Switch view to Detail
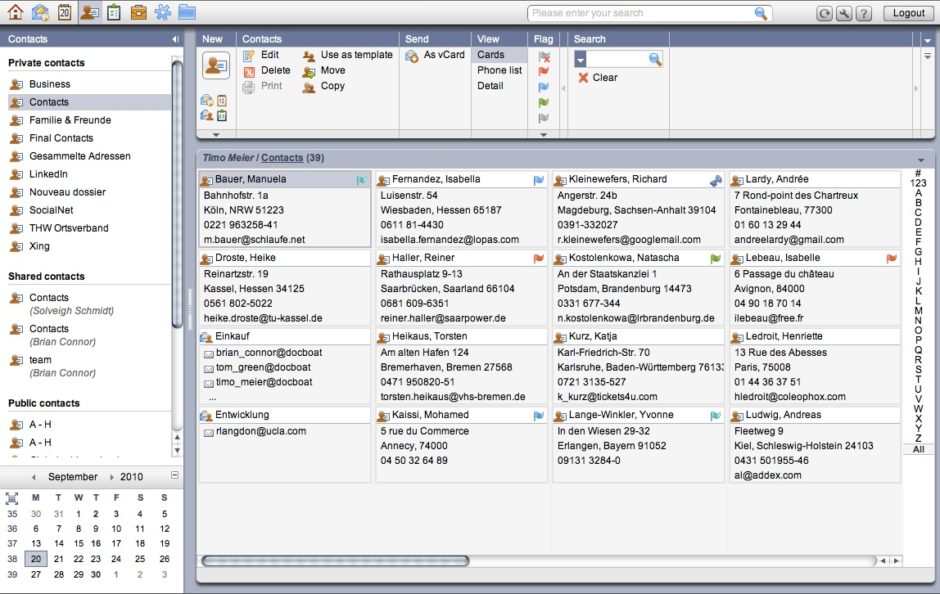Viewport: 940px width, 594px height. (490, 86)
